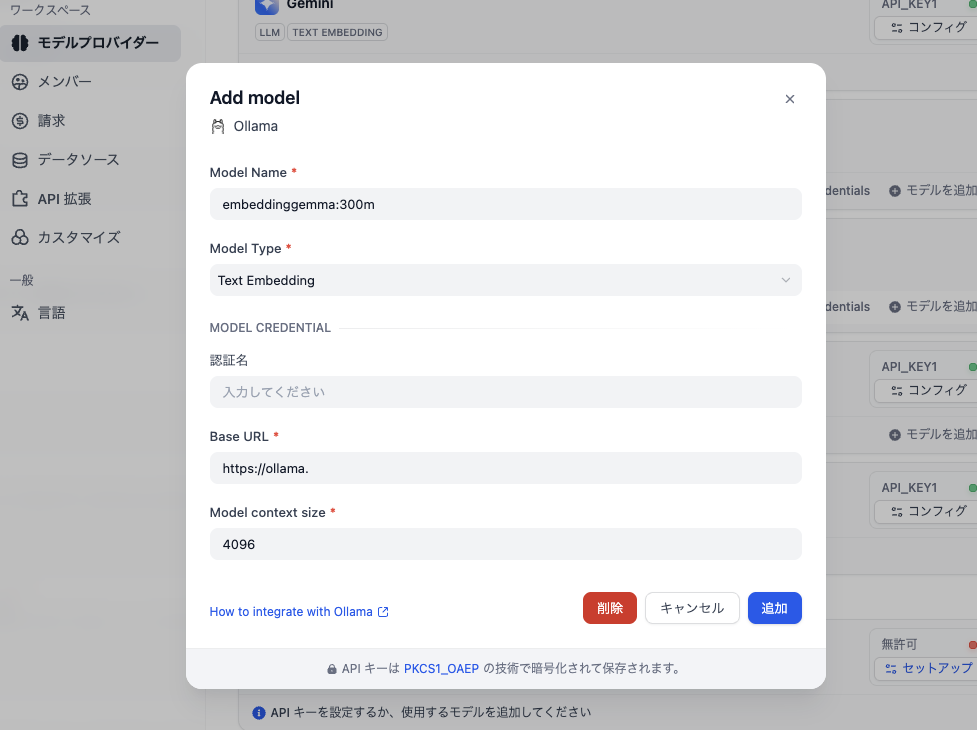
Task: Click the 無許可 status label
Action: click(x=899, y=644)
